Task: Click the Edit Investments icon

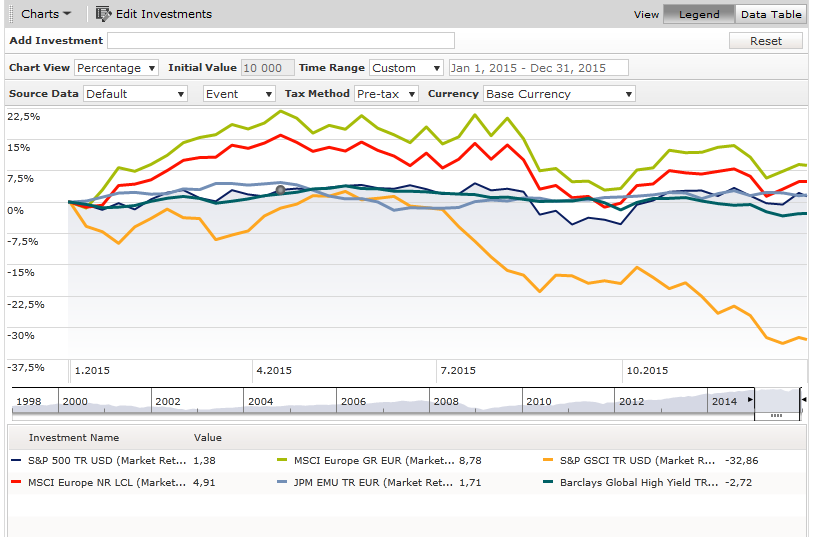Action: click(x=103, y=14)
